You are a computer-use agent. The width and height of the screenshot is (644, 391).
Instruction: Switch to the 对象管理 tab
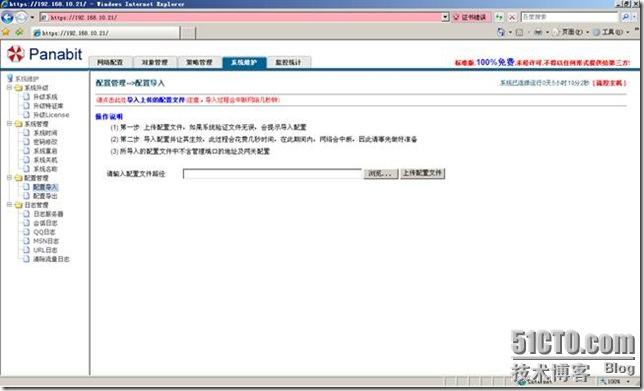154,62
